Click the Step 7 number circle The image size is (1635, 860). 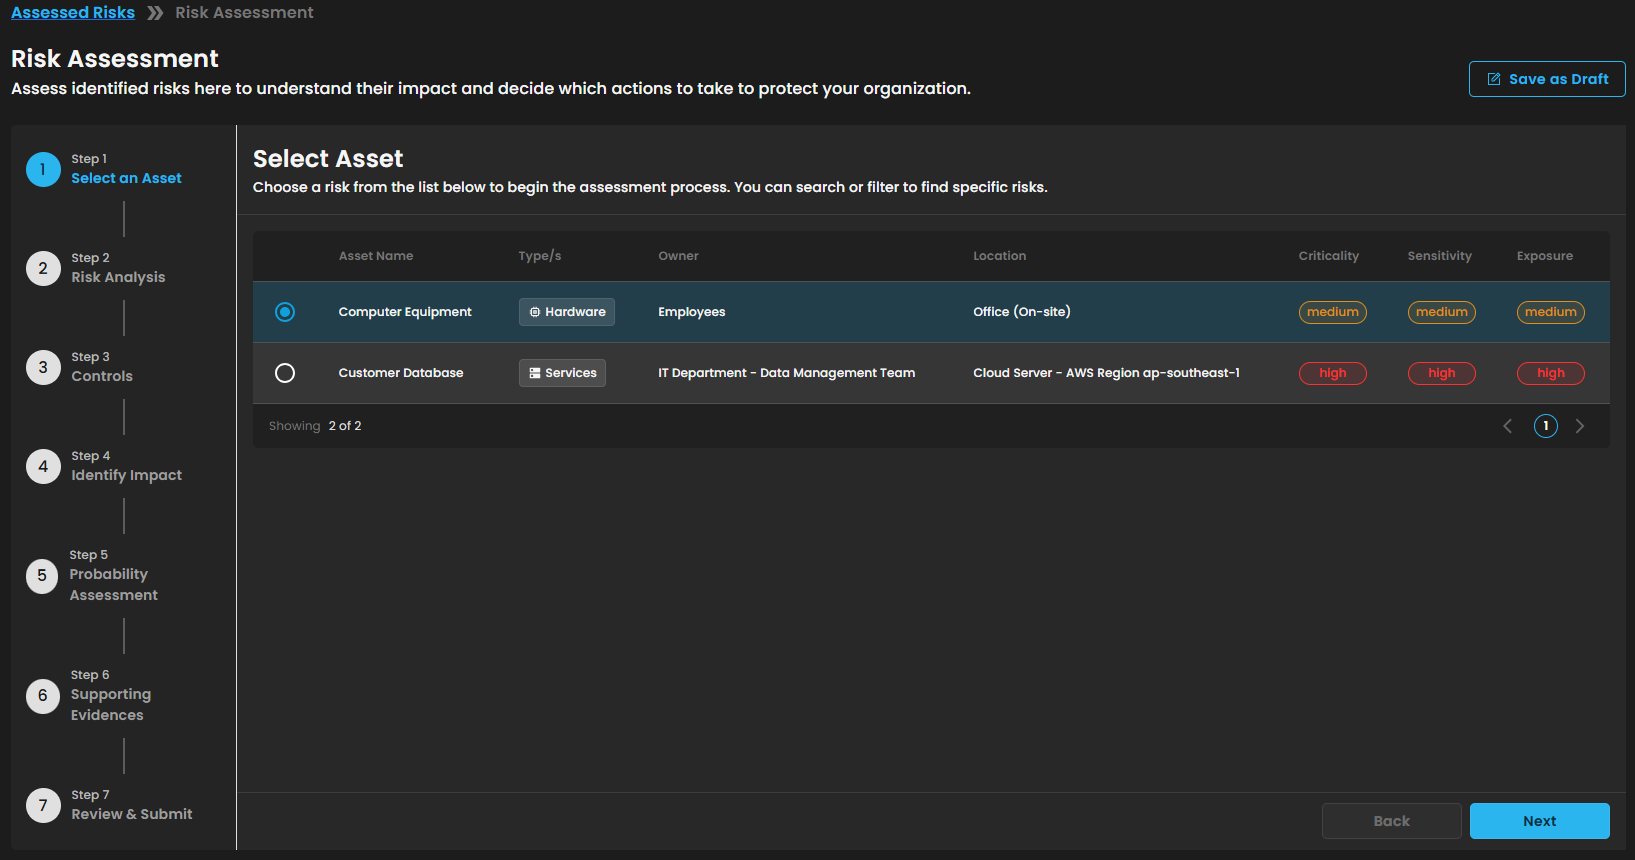(43, 805)
